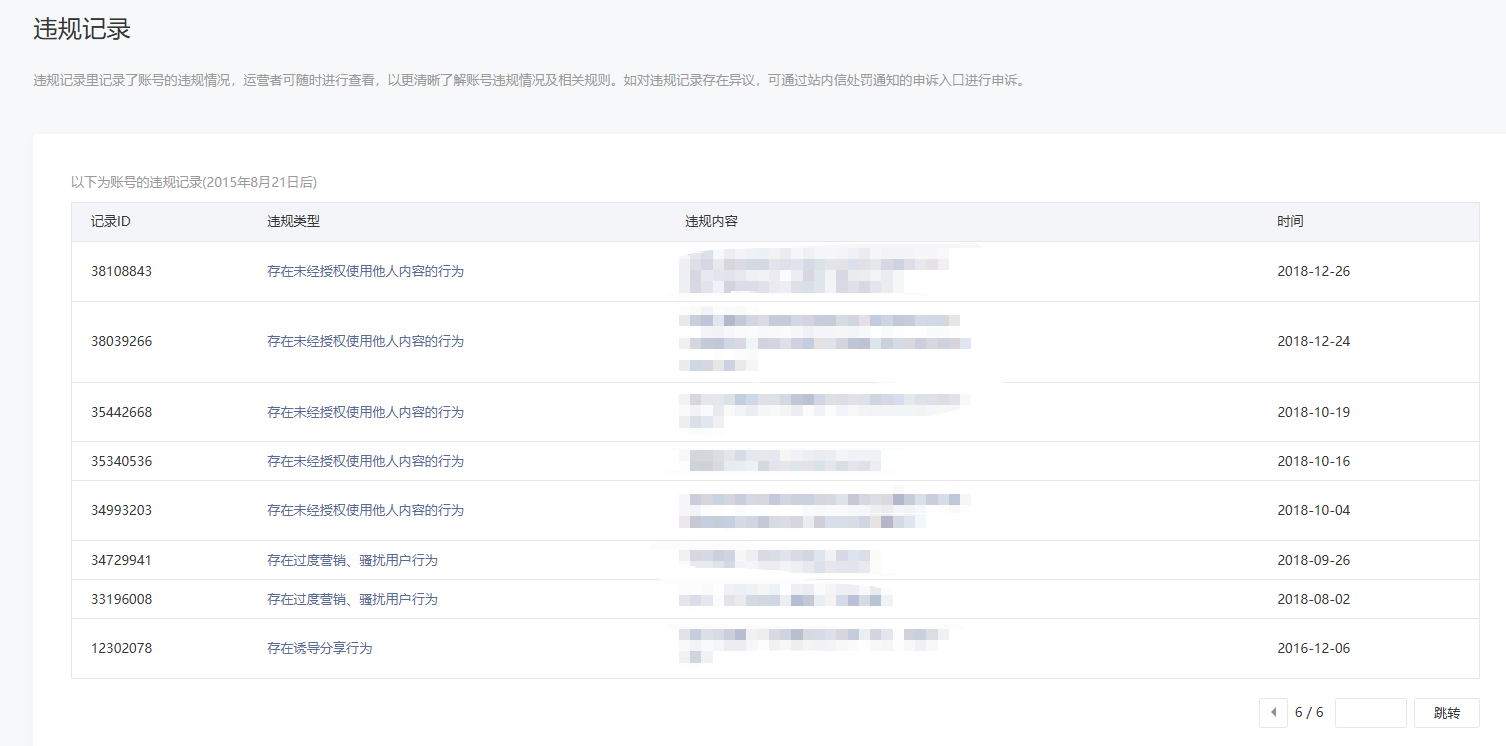Open violation type link for record 38039266
This screenshot has height=746, width=1506.
click(365, 341)
